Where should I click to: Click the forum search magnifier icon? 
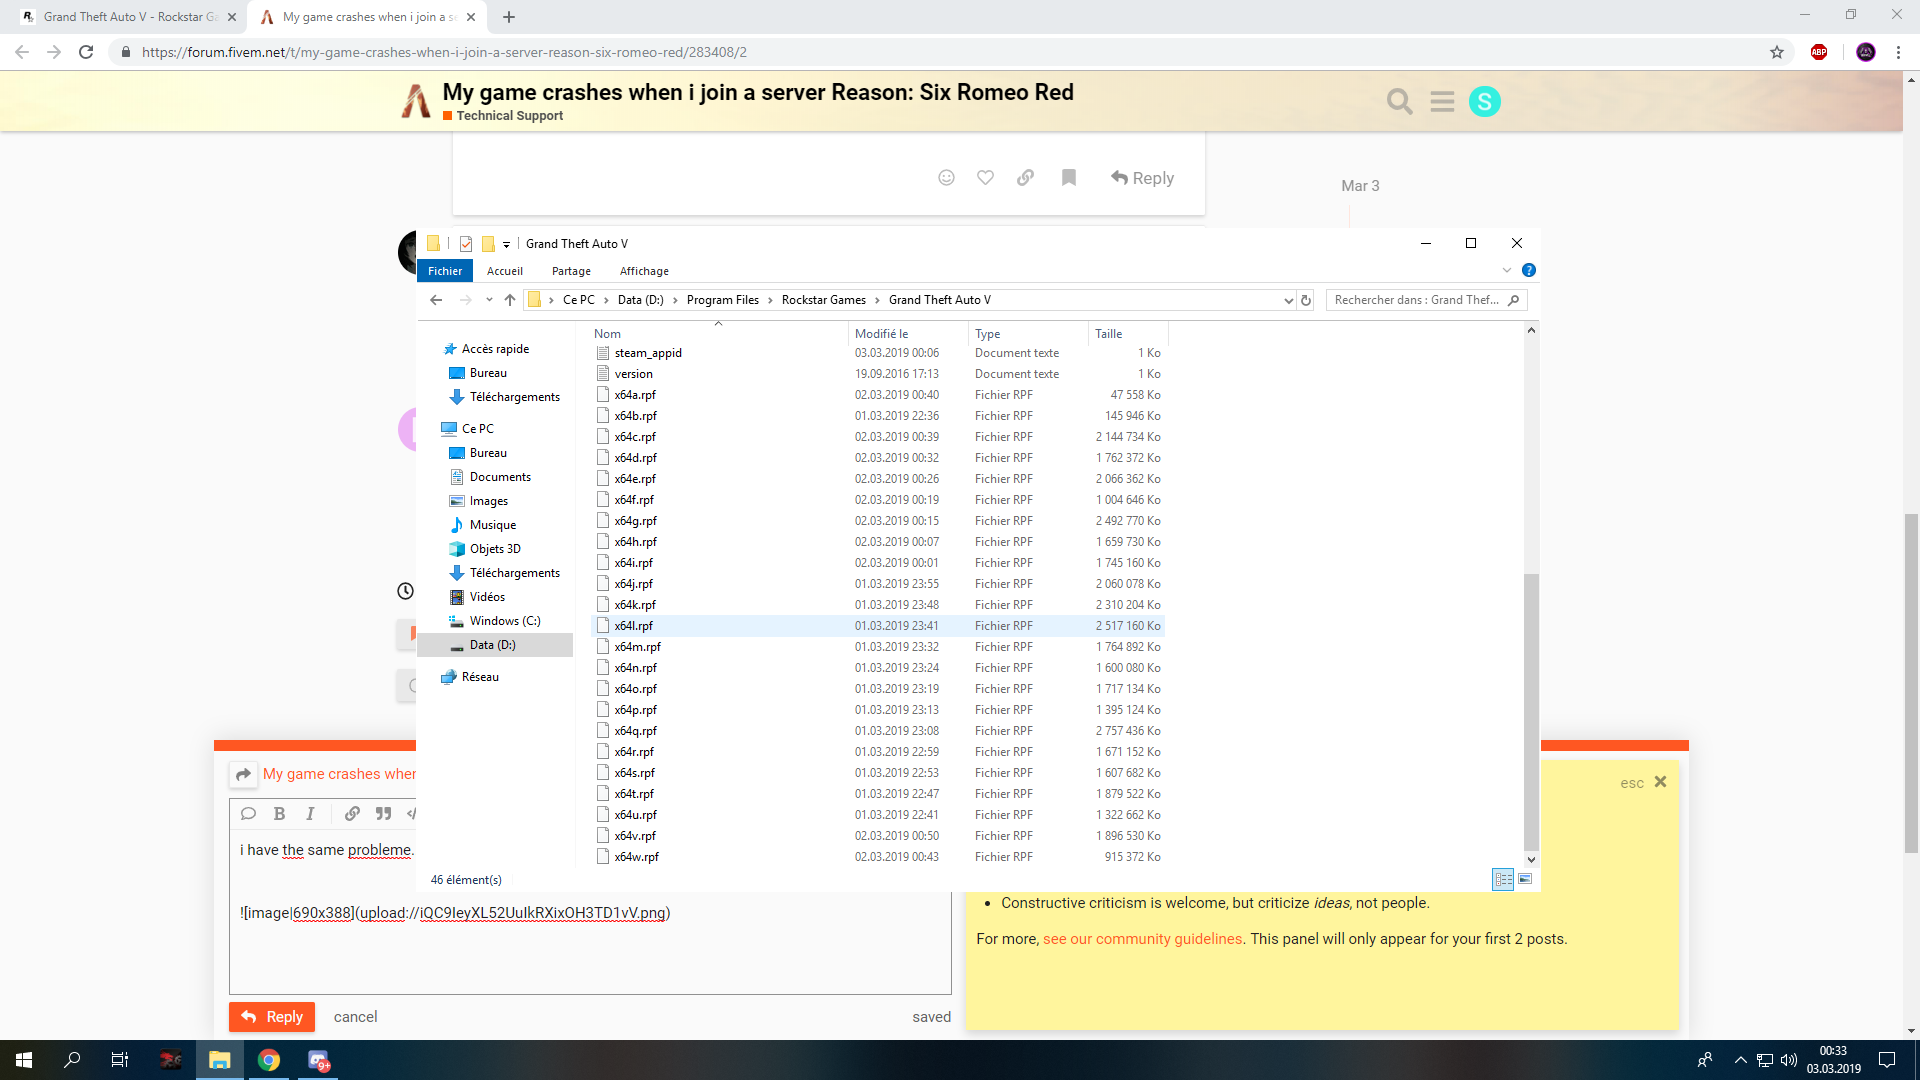pos(1399,101)
